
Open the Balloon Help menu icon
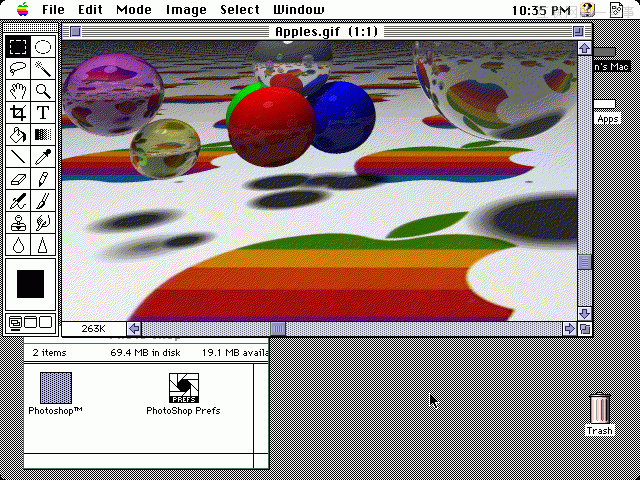[x=587, y=9]
